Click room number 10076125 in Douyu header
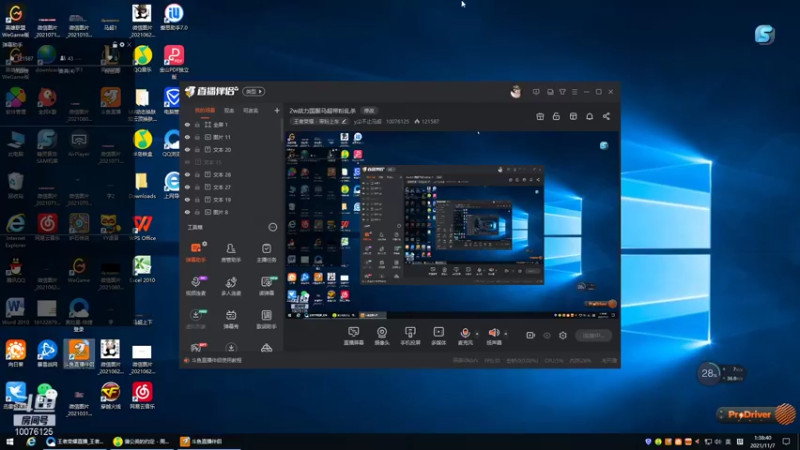This screenshot has width=800, height=450. point(397,121)
